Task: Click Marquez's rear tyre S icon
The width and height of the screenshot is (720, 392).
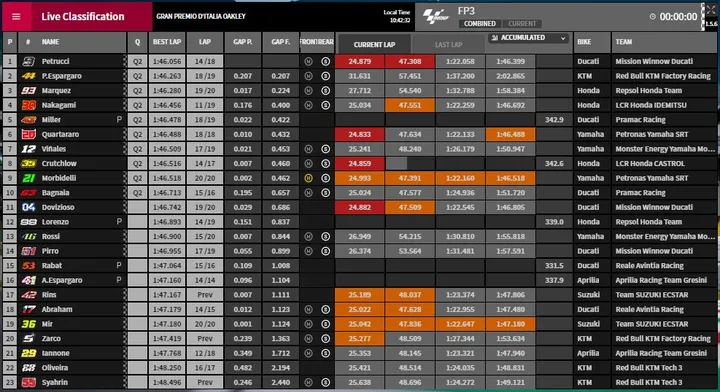Action: coord(326,90)
